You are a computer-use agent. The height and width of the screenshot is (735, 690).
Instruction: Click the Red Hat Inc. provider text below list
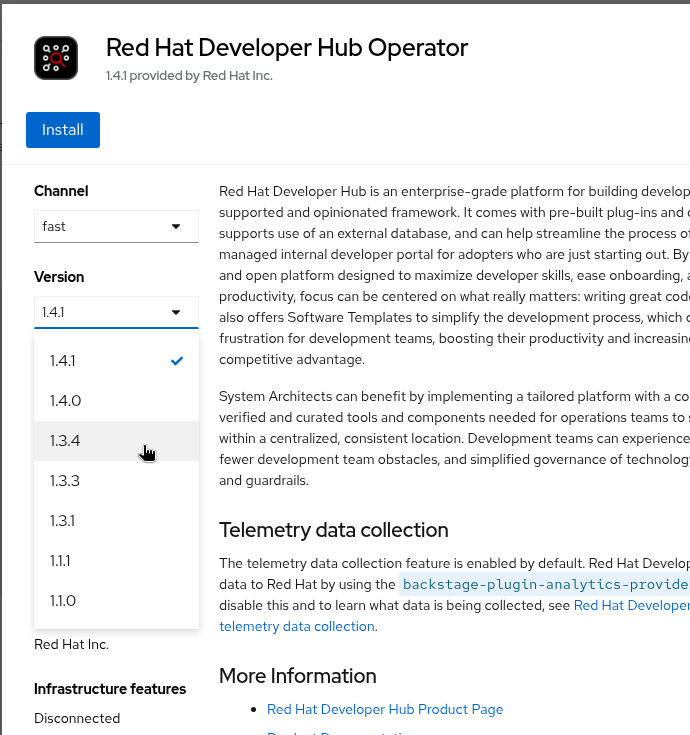pos(72,645)
